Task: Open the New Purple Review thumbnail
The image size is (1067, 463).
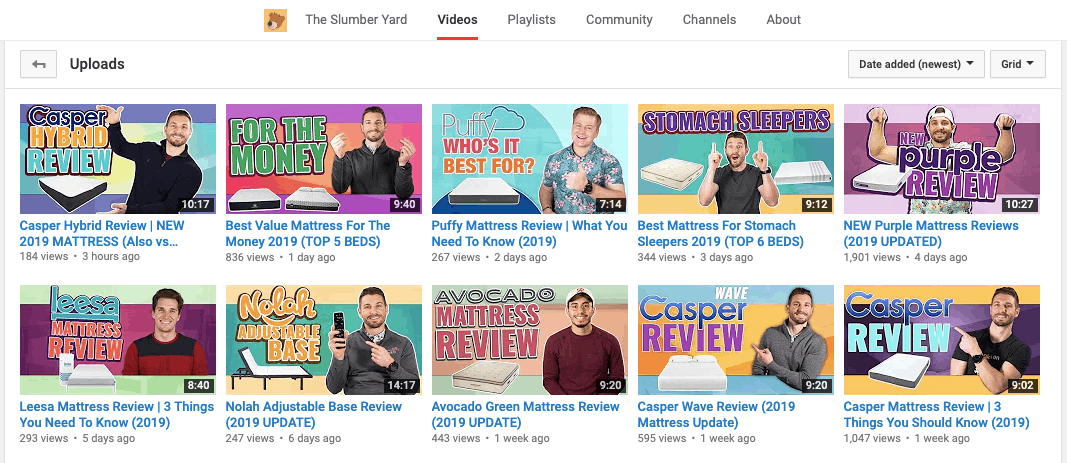Action: click(941, 159)
